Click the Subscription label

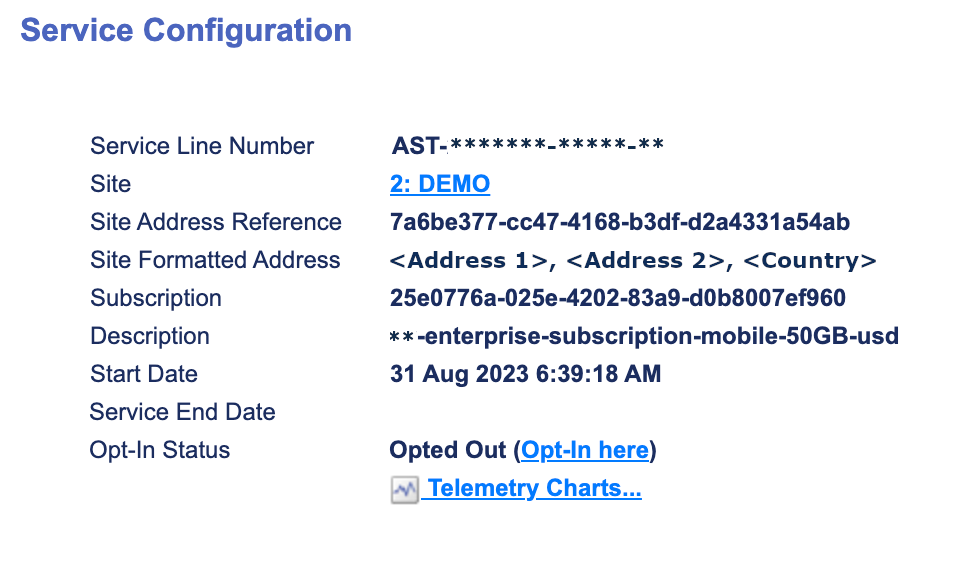pos(156,298)
